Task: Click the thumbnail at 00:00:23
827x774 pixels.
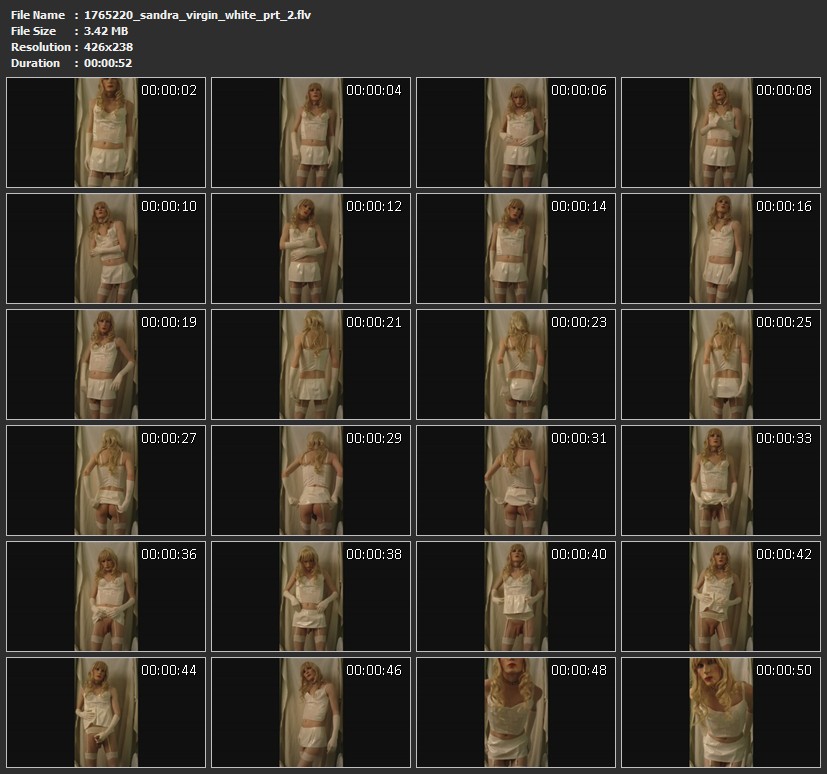Action: click(x=516, y=364)
